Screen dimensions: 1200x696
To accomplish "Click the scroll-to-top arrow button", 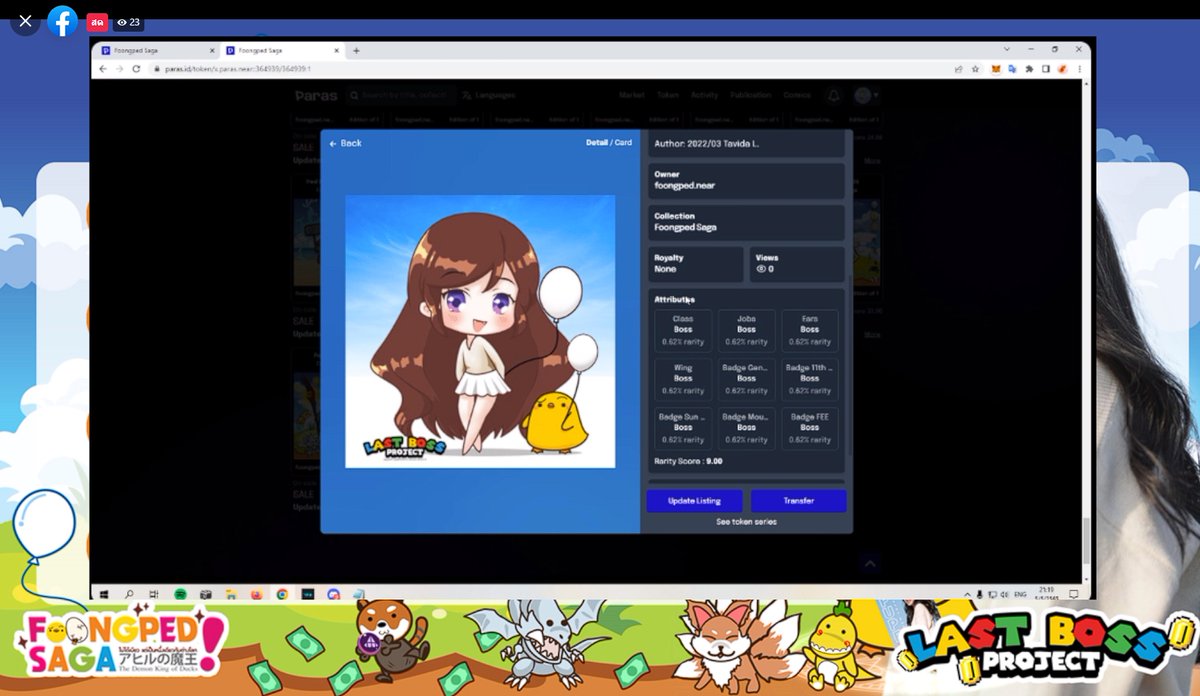I will (x=869, y=564).
